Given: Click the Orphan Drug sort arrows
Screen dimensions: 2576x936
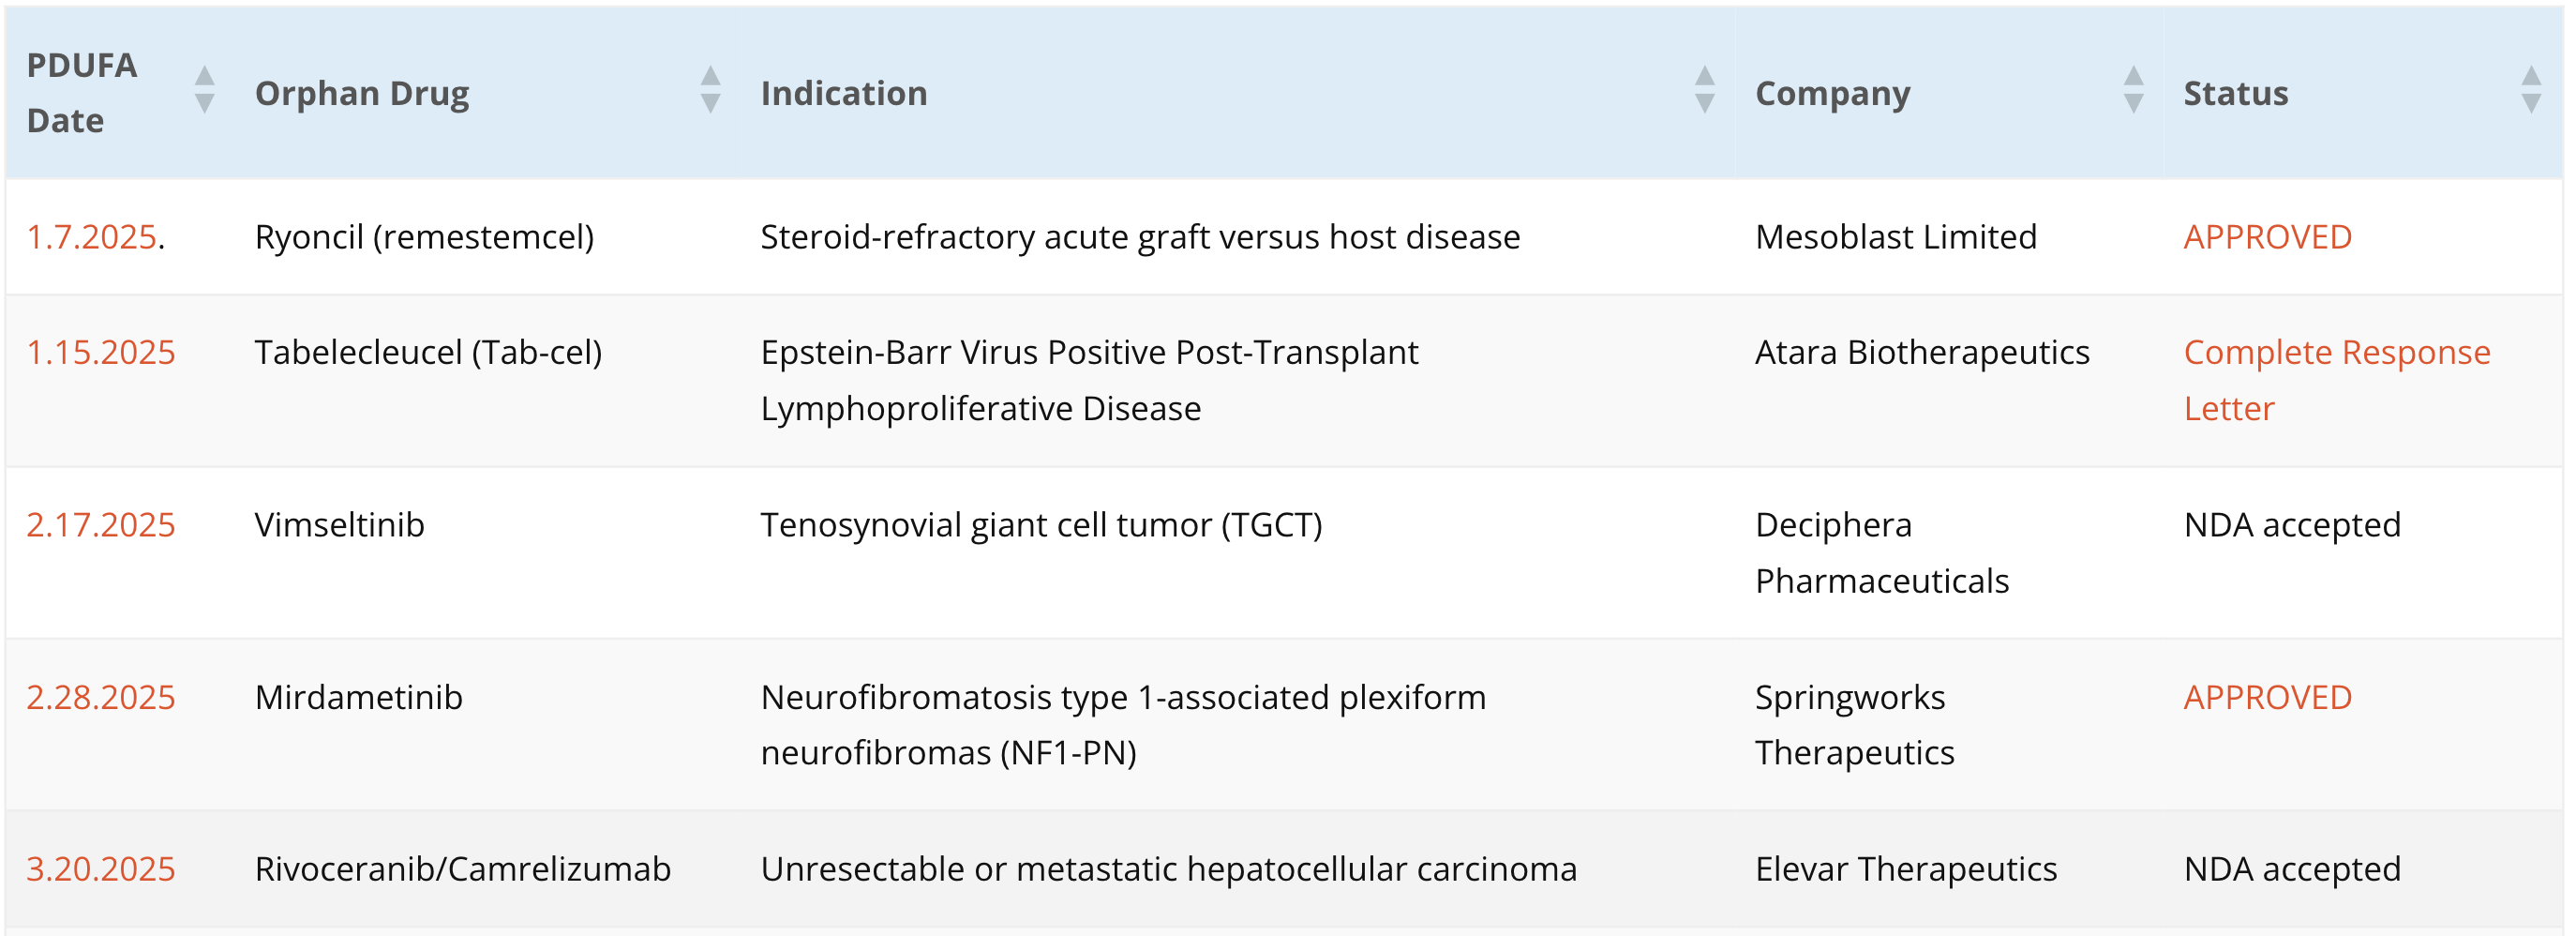Looking at the screenshot, I should (x=710, y=91).
